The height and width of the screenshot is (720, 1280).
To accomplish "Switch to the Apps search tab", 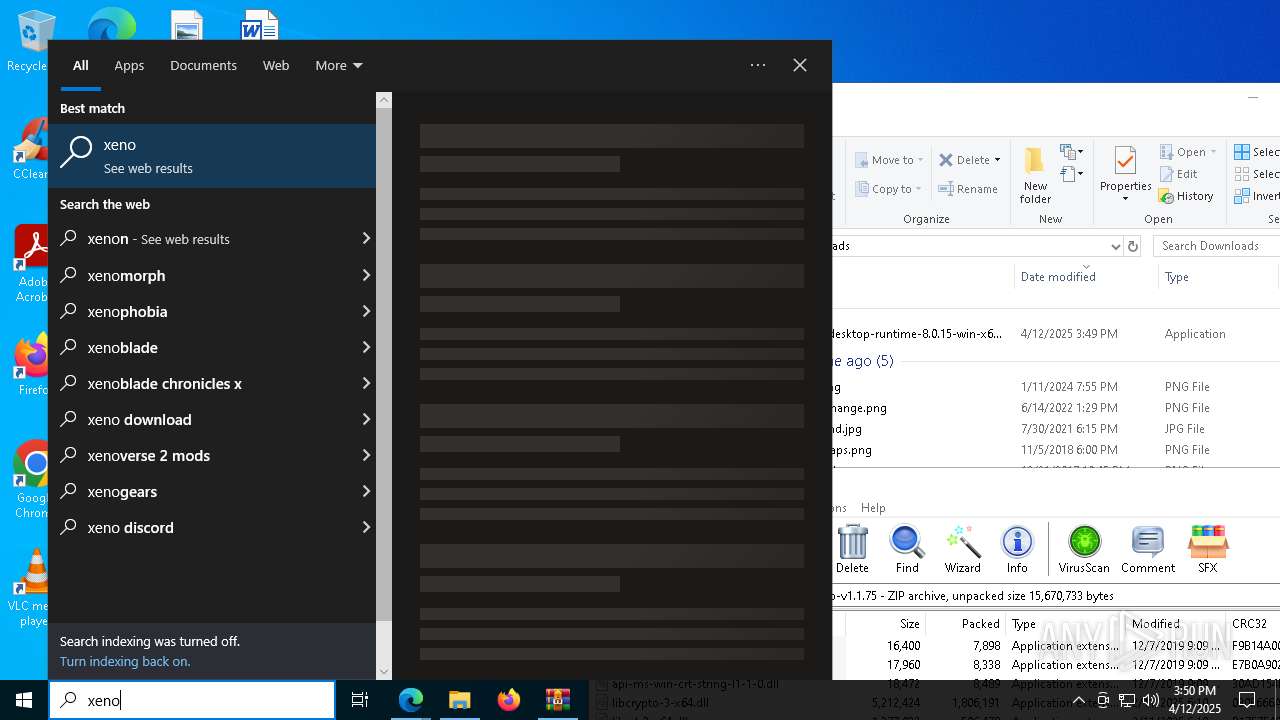I will (x=129, y=65).
